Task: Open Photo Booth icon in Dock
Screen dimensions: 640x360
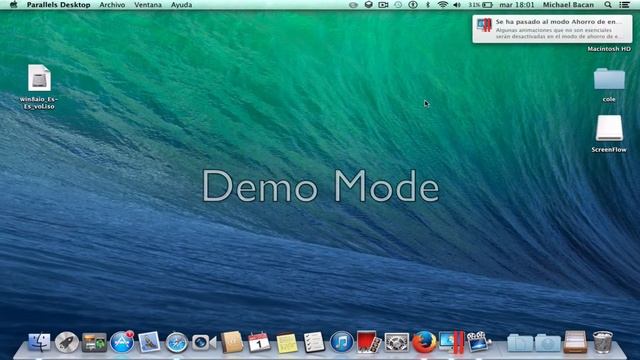Action: [x=369, y=342]
